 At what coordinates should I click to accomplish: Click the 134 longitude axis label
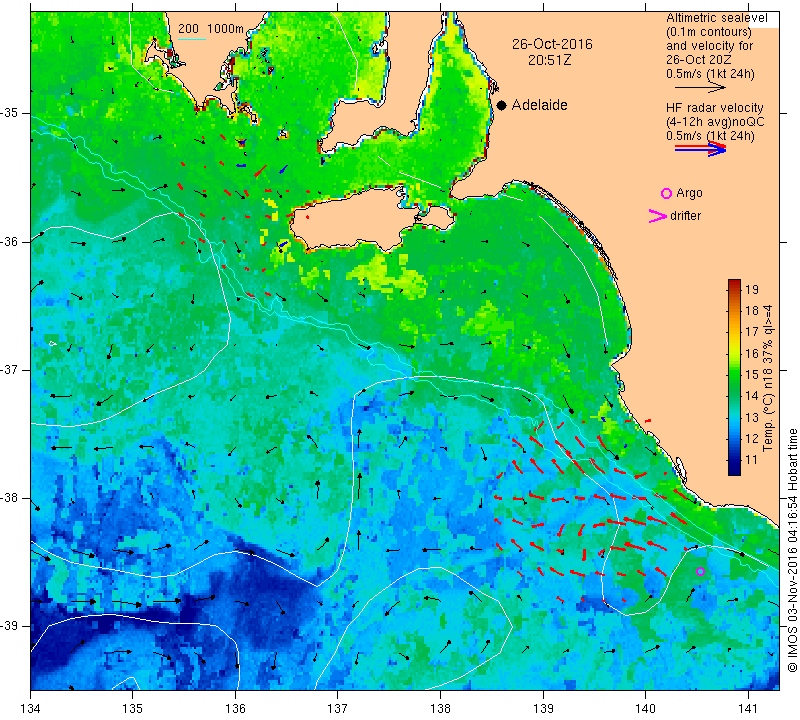click(31, 708)
